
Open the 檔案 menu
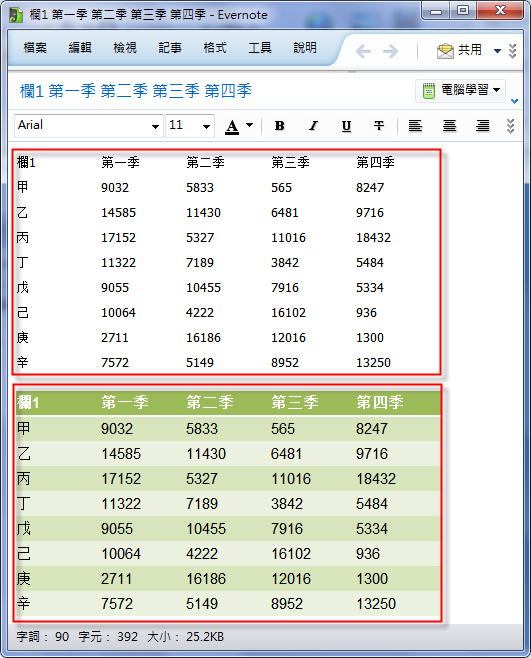pyautogui.click(x=35, y=48)
